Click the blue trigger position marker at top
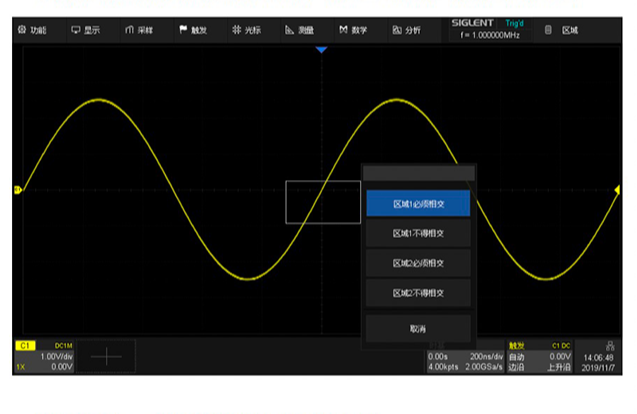 pos(321,49)
